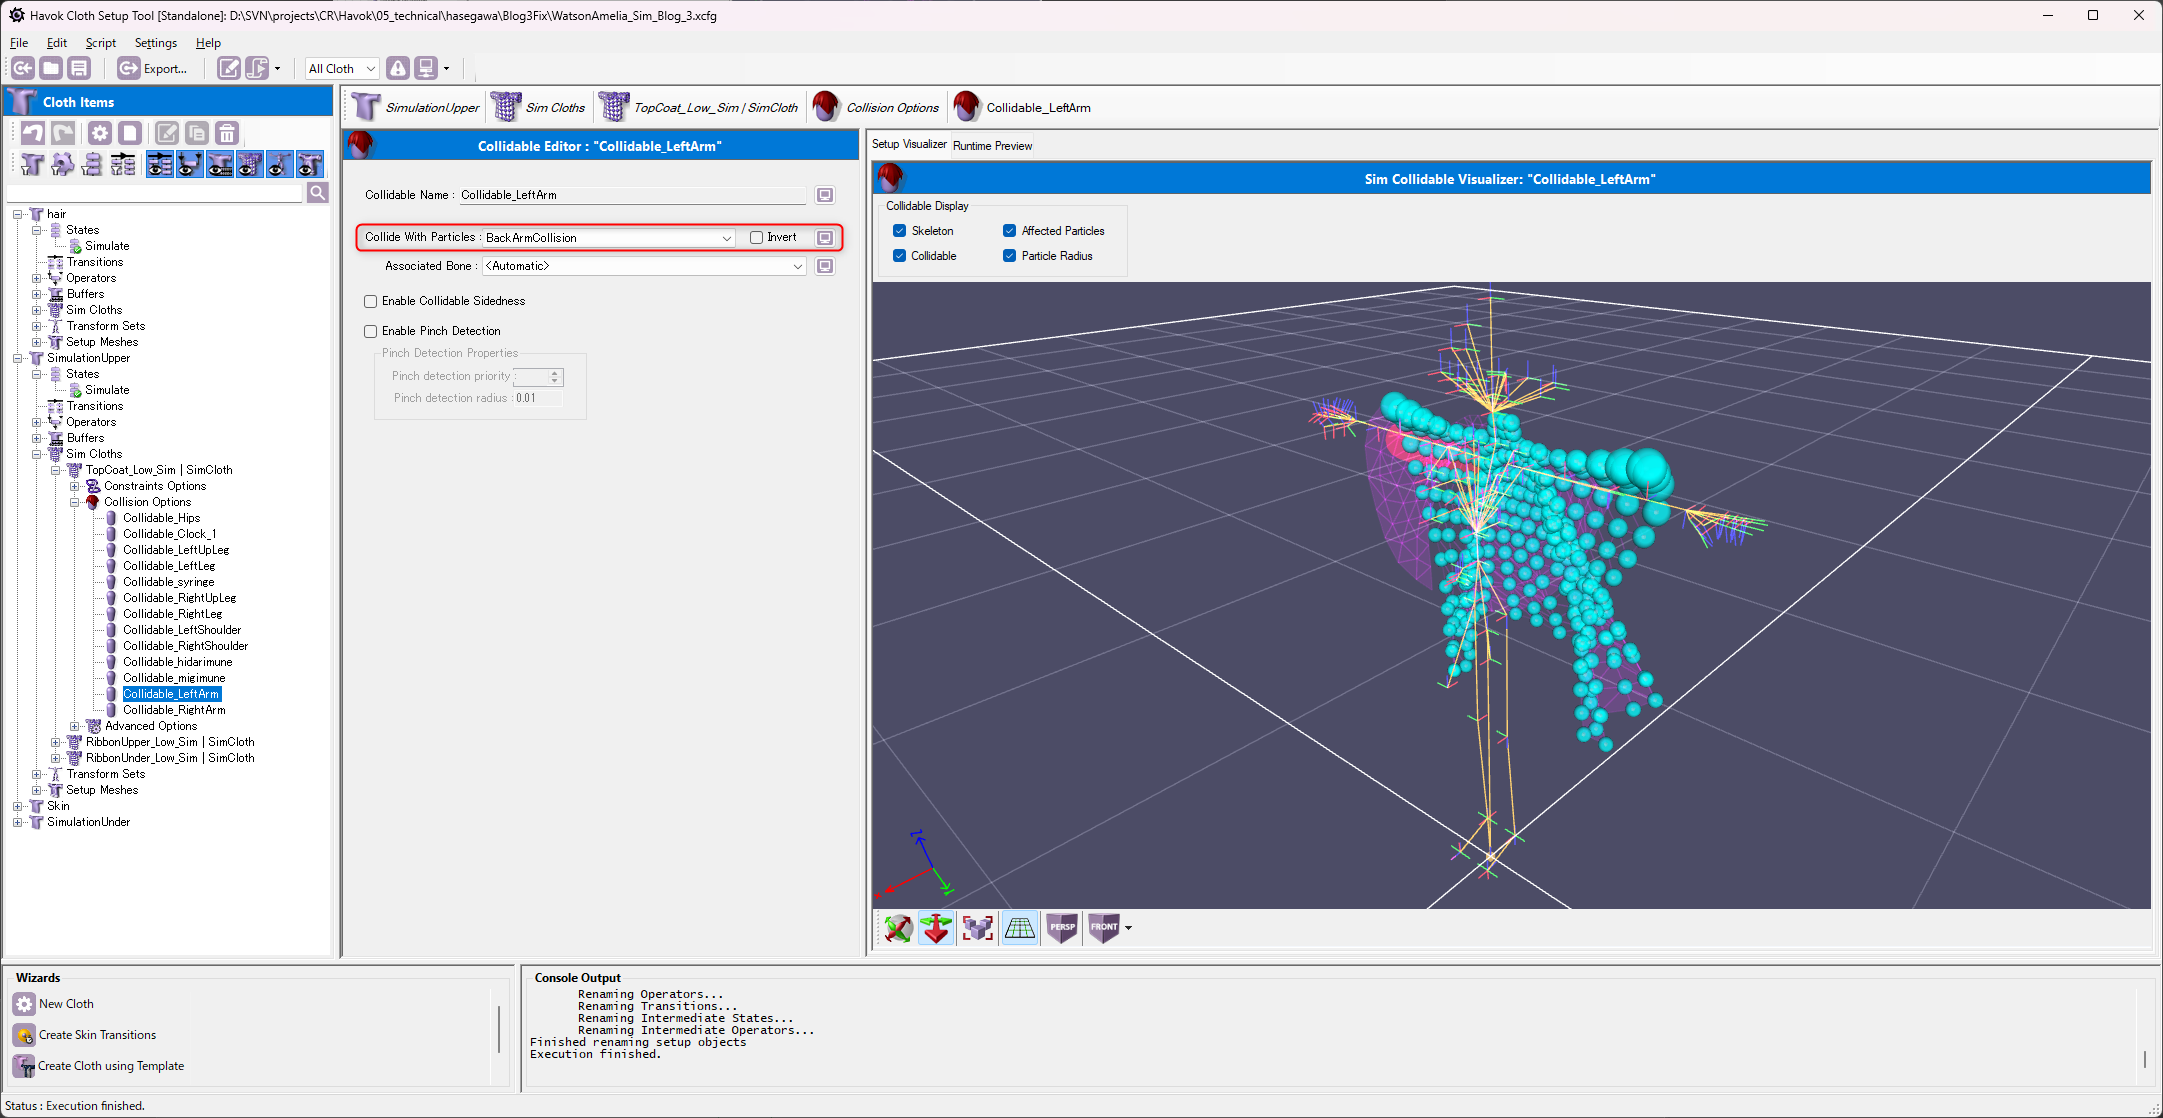The image size is (2163, 1118).
Task: Click the orbit camera sphere icon
Action: [898, 928]
